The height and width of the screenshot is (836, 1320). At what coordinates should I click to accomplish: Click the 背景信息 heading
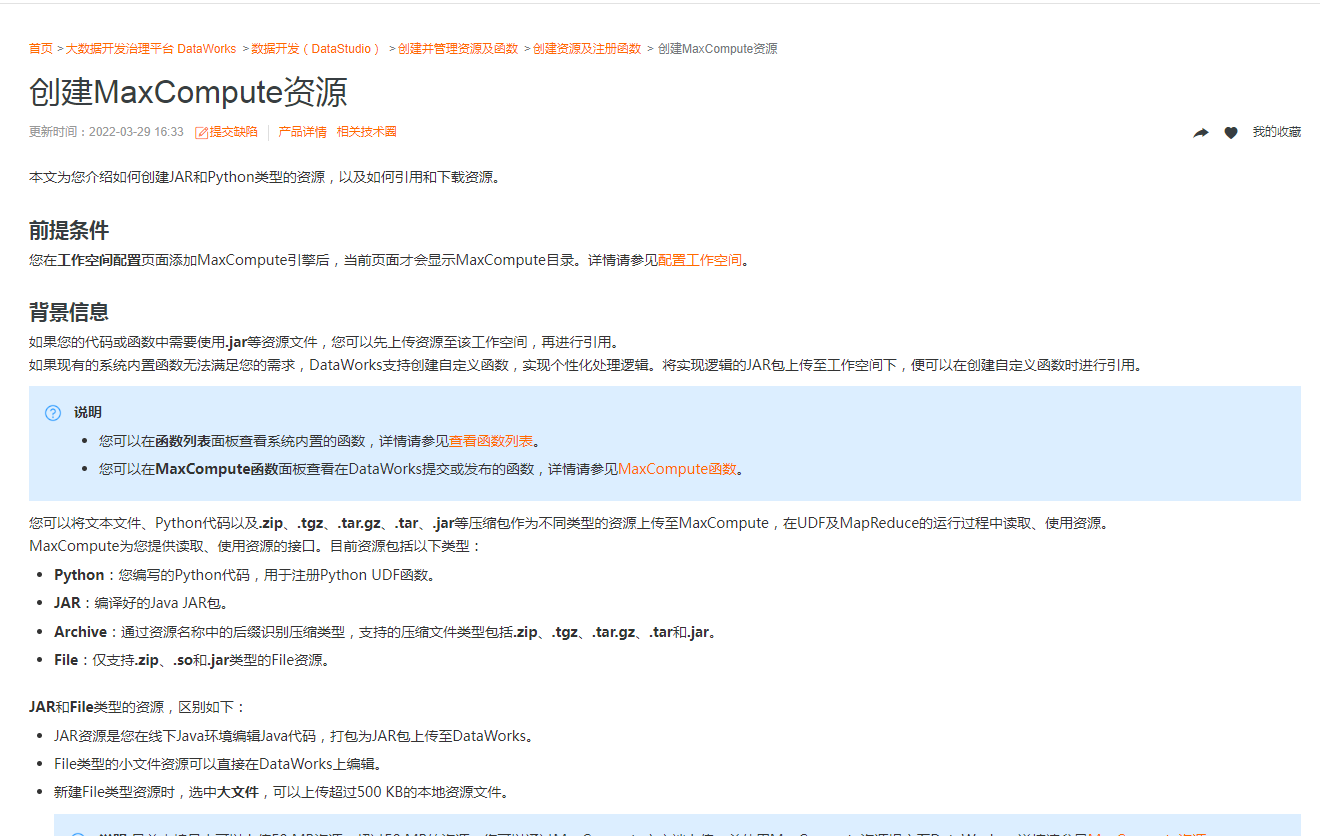pyautogui.click(x=69, y=312)
